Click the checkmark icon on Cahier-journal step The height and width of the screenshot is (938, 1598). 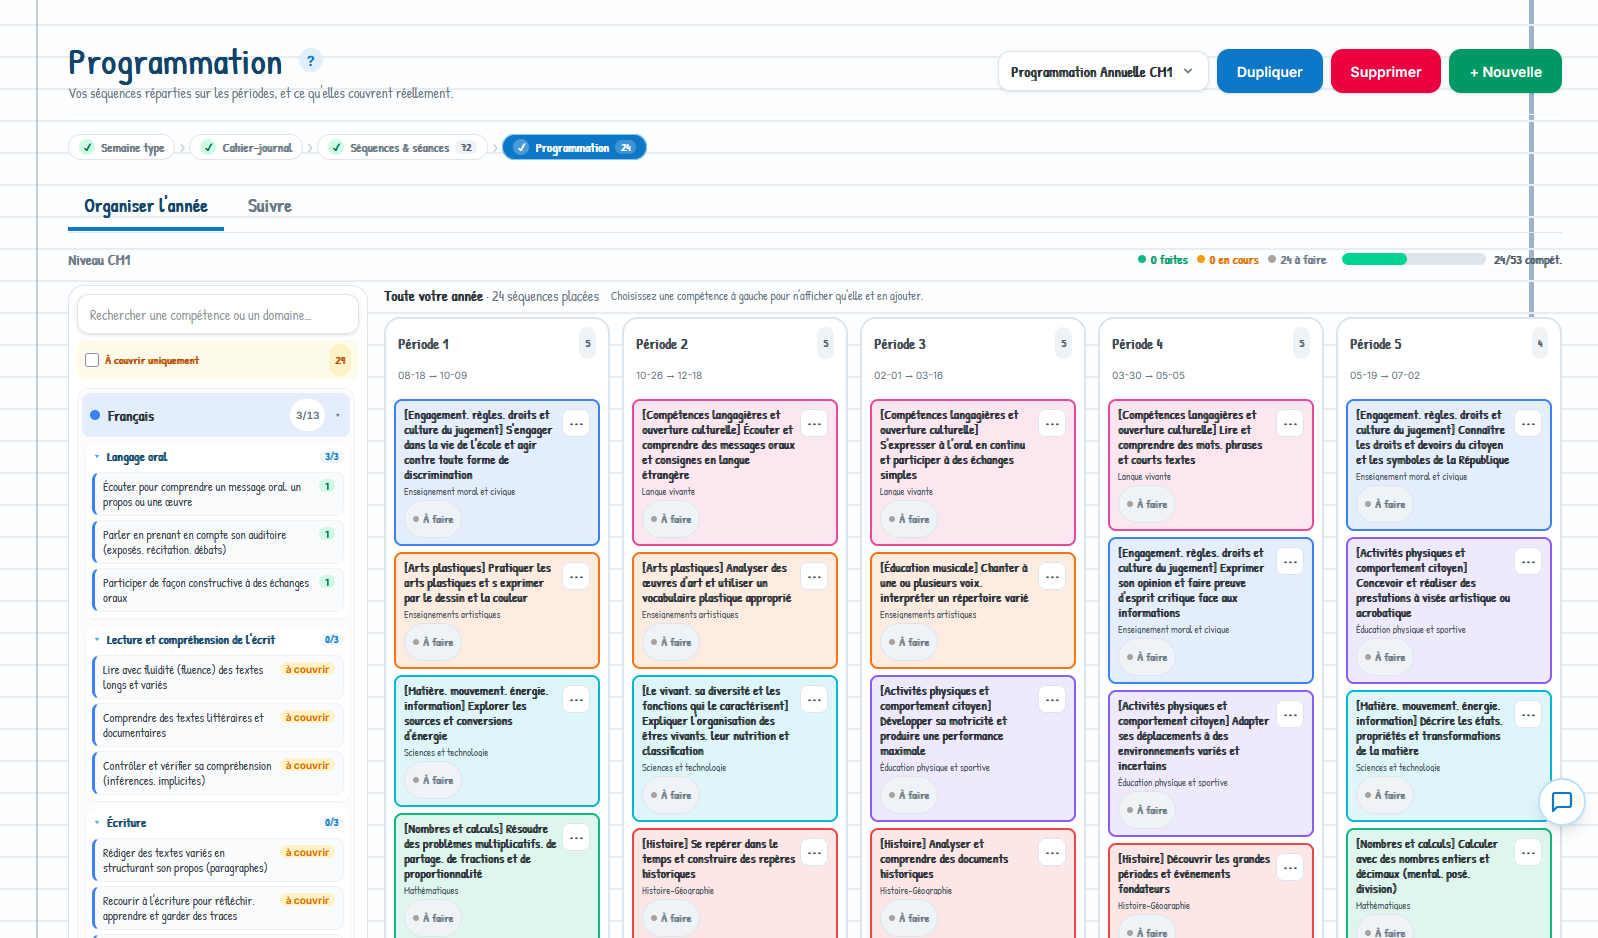[208, 148]
